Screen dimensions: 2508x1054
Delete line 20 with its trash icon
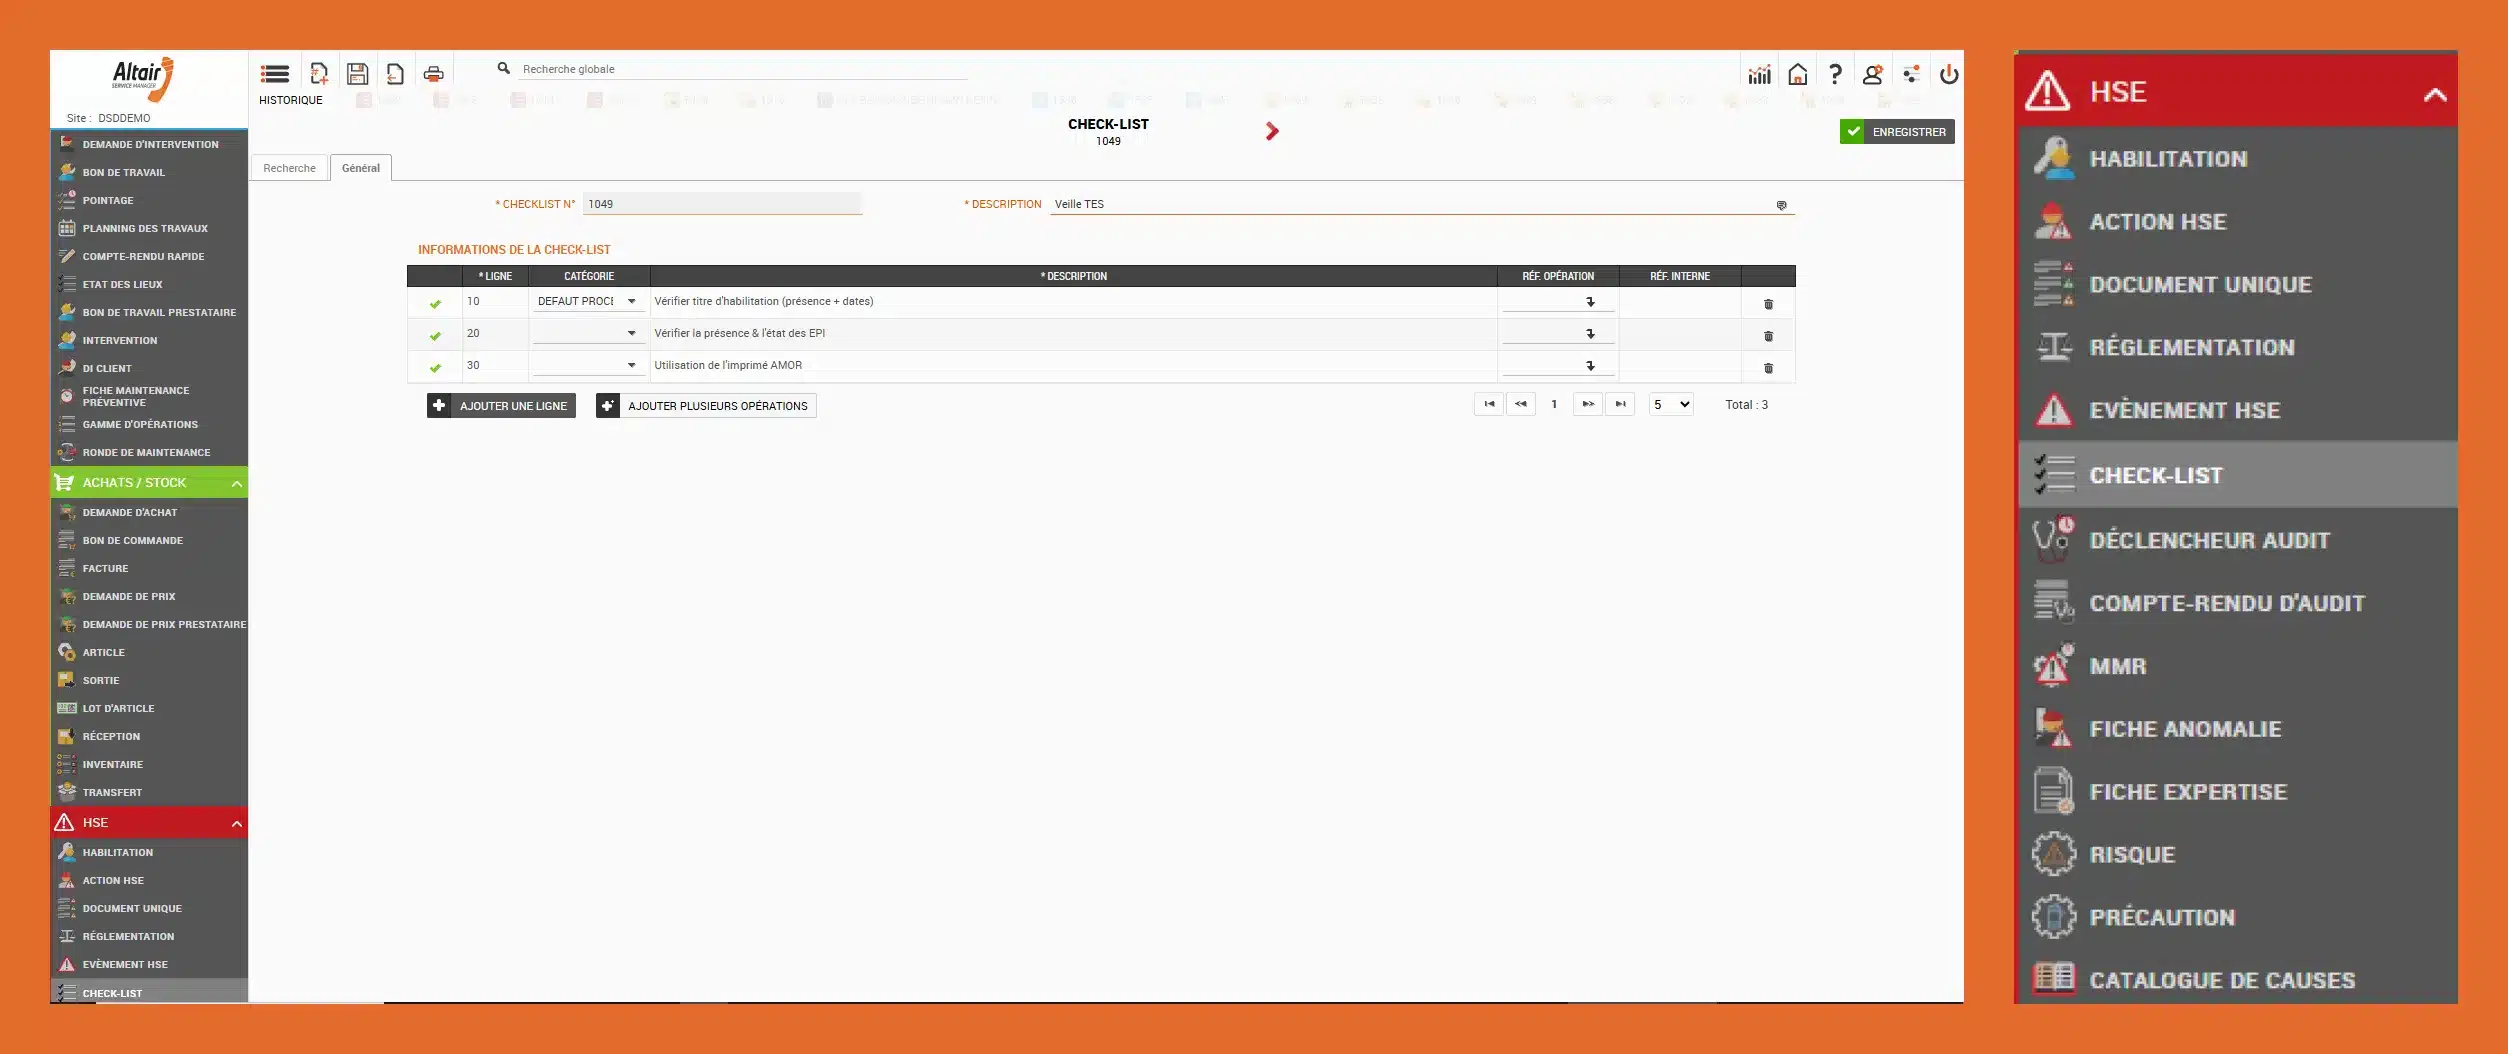coord(1768,336)
